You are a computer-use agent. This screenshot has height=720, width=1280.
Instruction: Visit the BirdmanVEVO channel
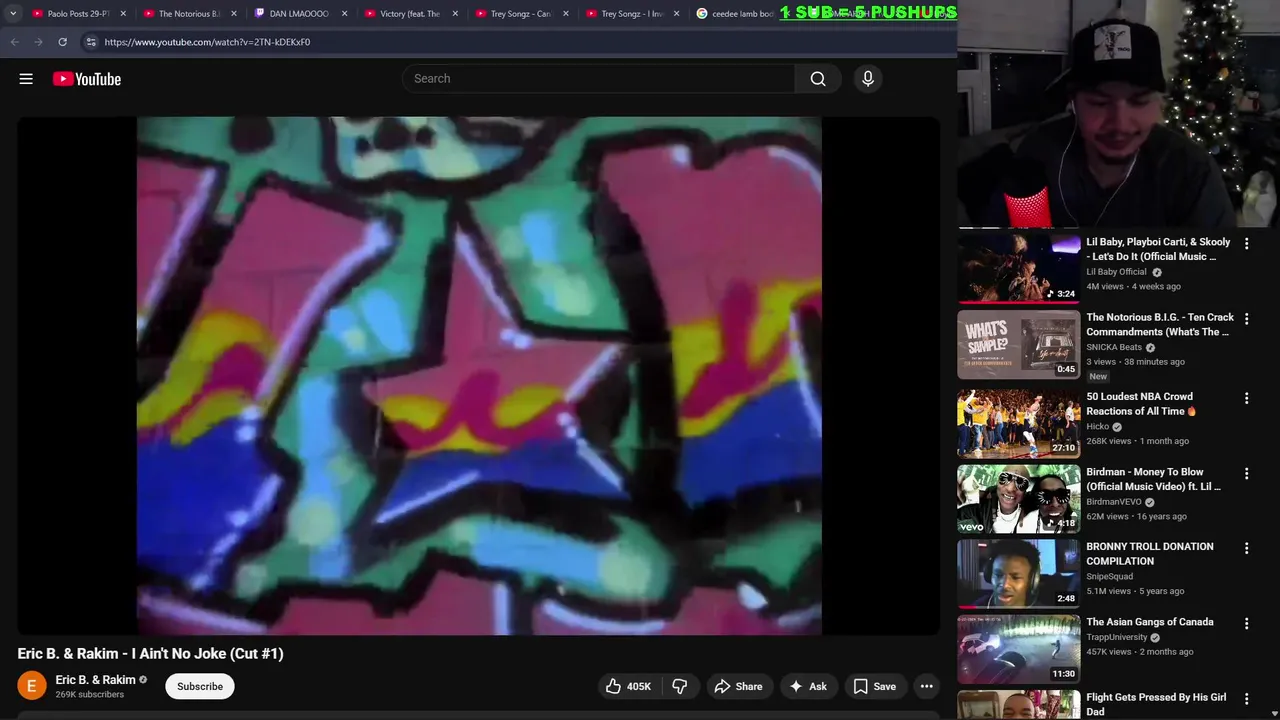point(1114,502)
